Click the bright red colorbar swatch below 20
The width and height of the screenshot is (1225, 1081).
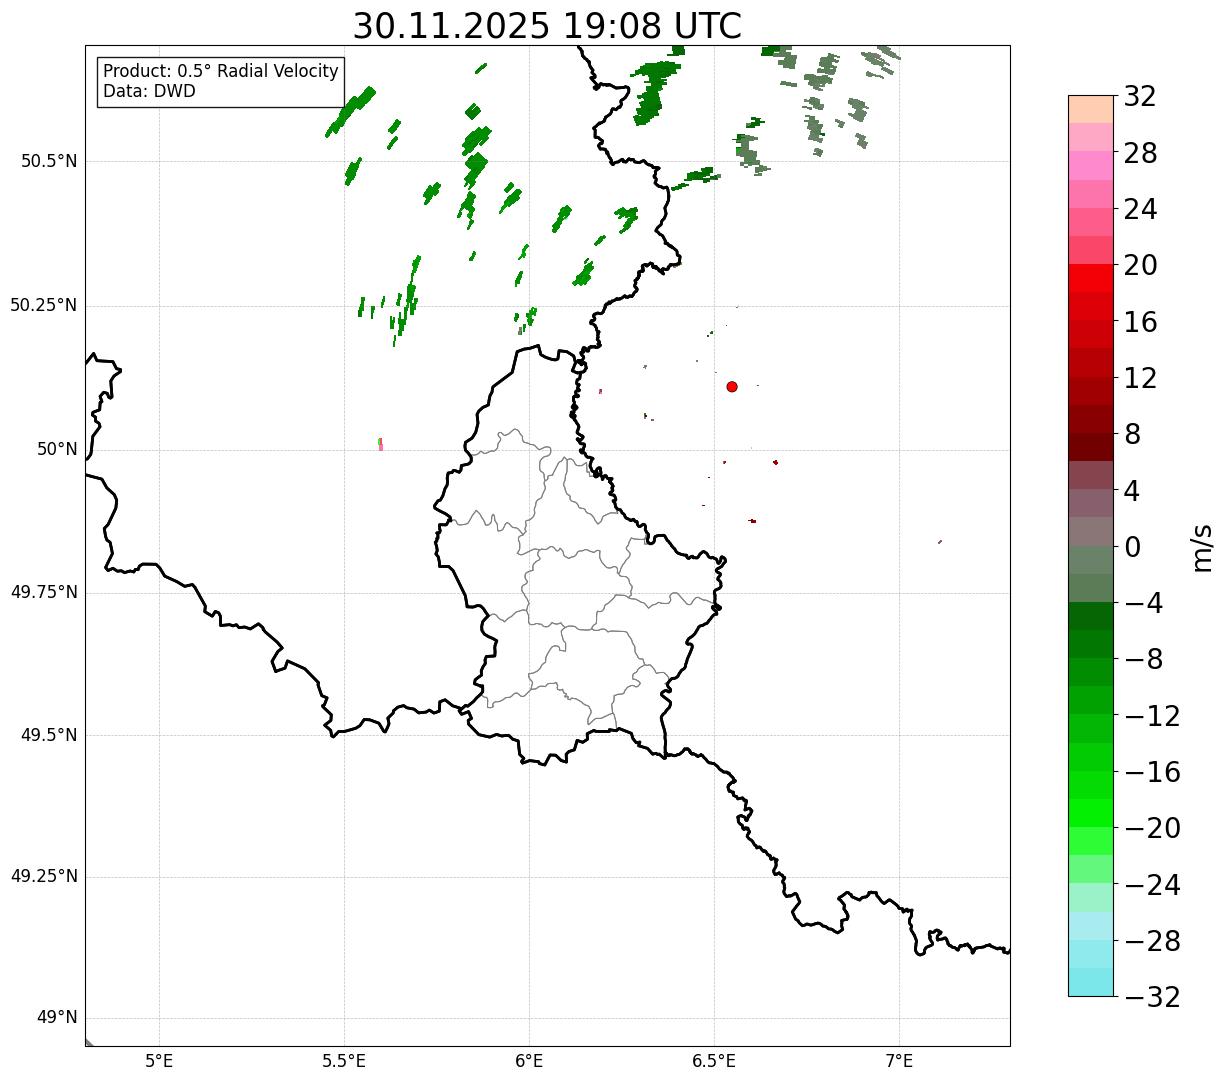coord(1090,279)
